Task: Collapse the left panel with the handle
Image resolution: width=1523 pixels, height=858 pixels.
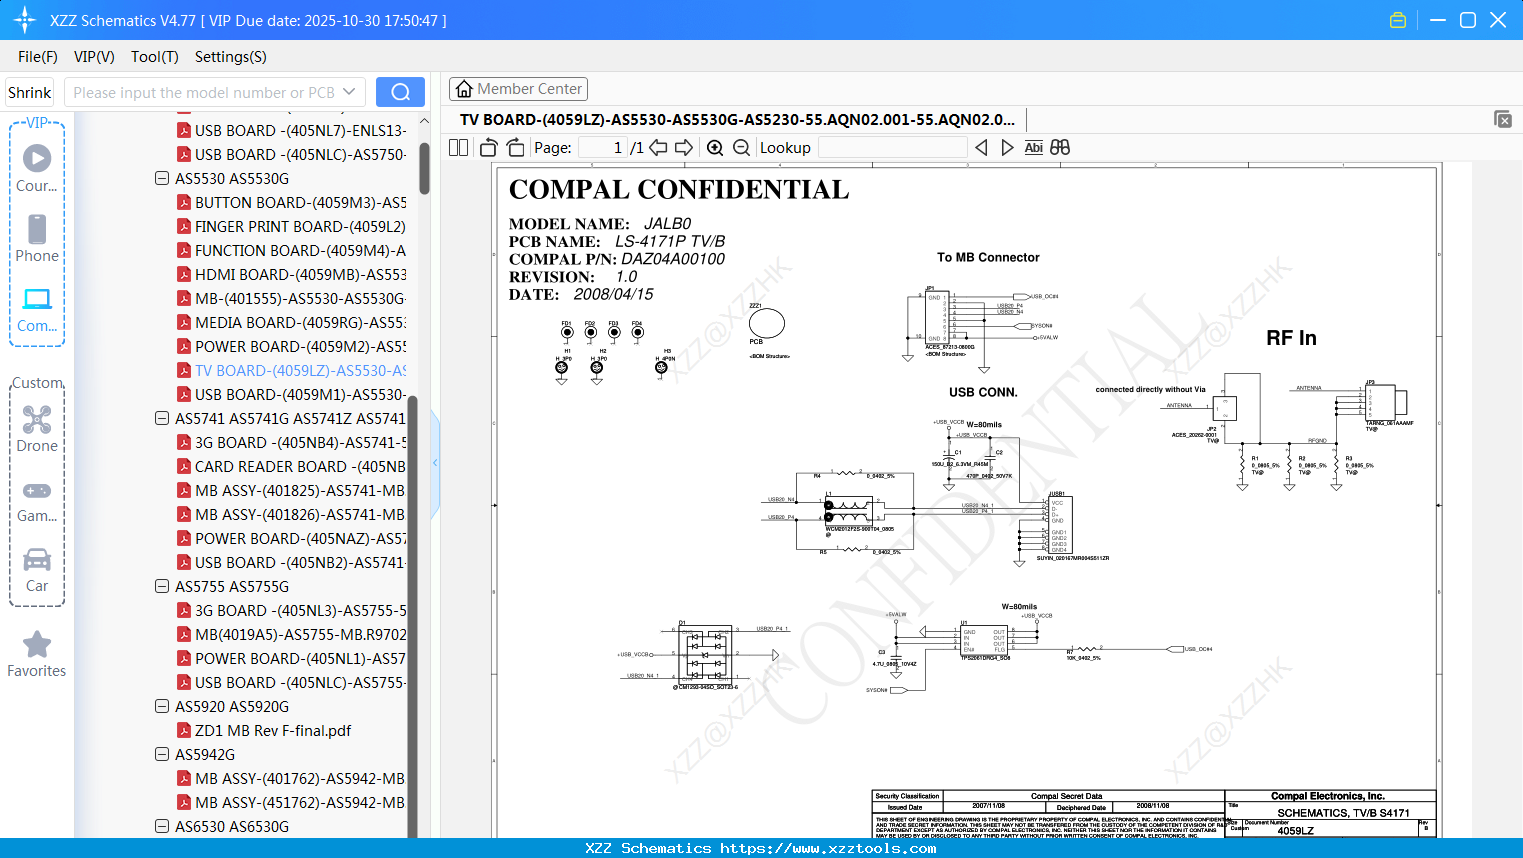Action: click(435, 462)
